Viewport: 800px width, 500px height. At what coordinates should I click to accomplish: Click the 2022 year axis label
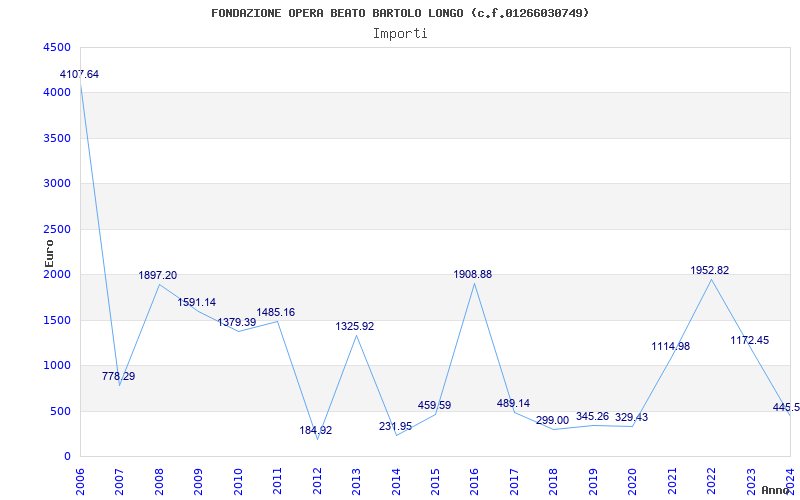point(711,481)
